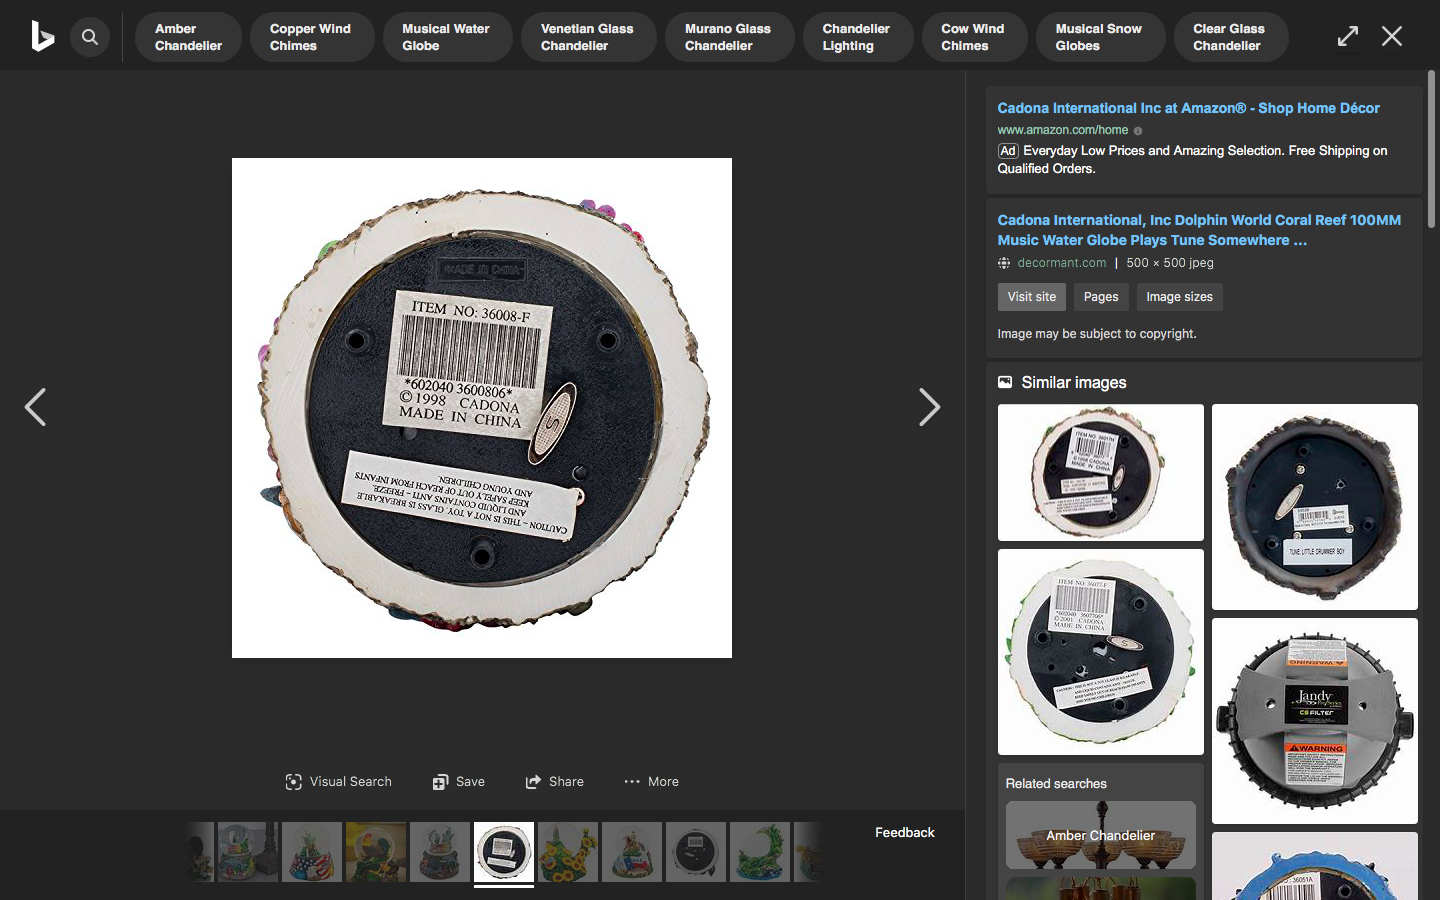Image resolution: width=1440 pixels, height=900 pixels.
Task: Select the green dolphin filmstrip thumbnail
Action: (x=760, y=852)
